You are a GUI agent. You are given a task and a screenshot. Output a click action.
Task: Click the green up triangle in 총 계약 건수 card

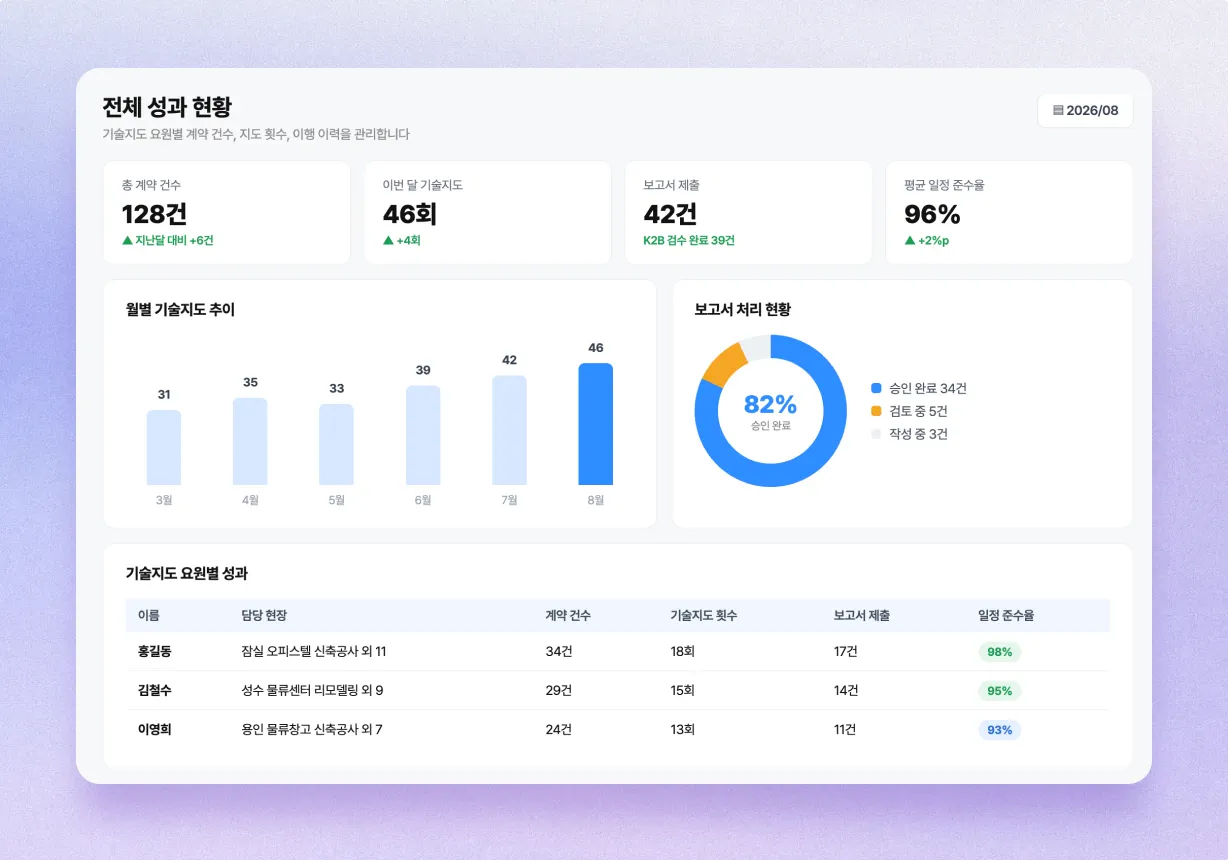[127, 240]
